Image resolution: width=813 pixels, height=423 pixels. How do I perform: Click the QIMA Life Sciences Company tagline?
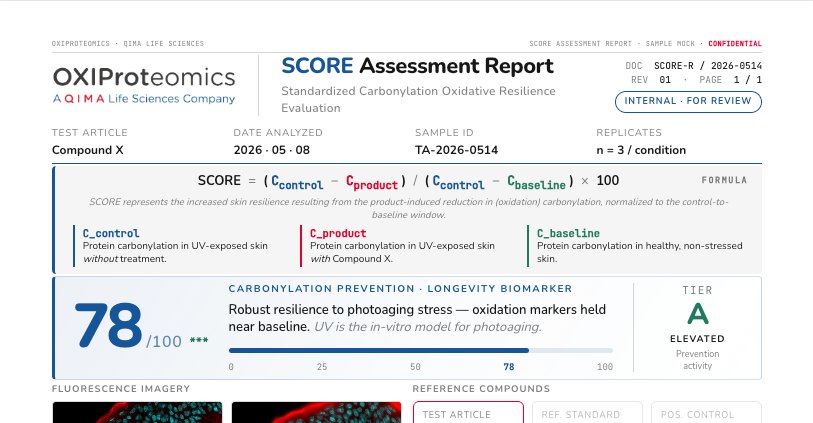[x=144, y=98]
